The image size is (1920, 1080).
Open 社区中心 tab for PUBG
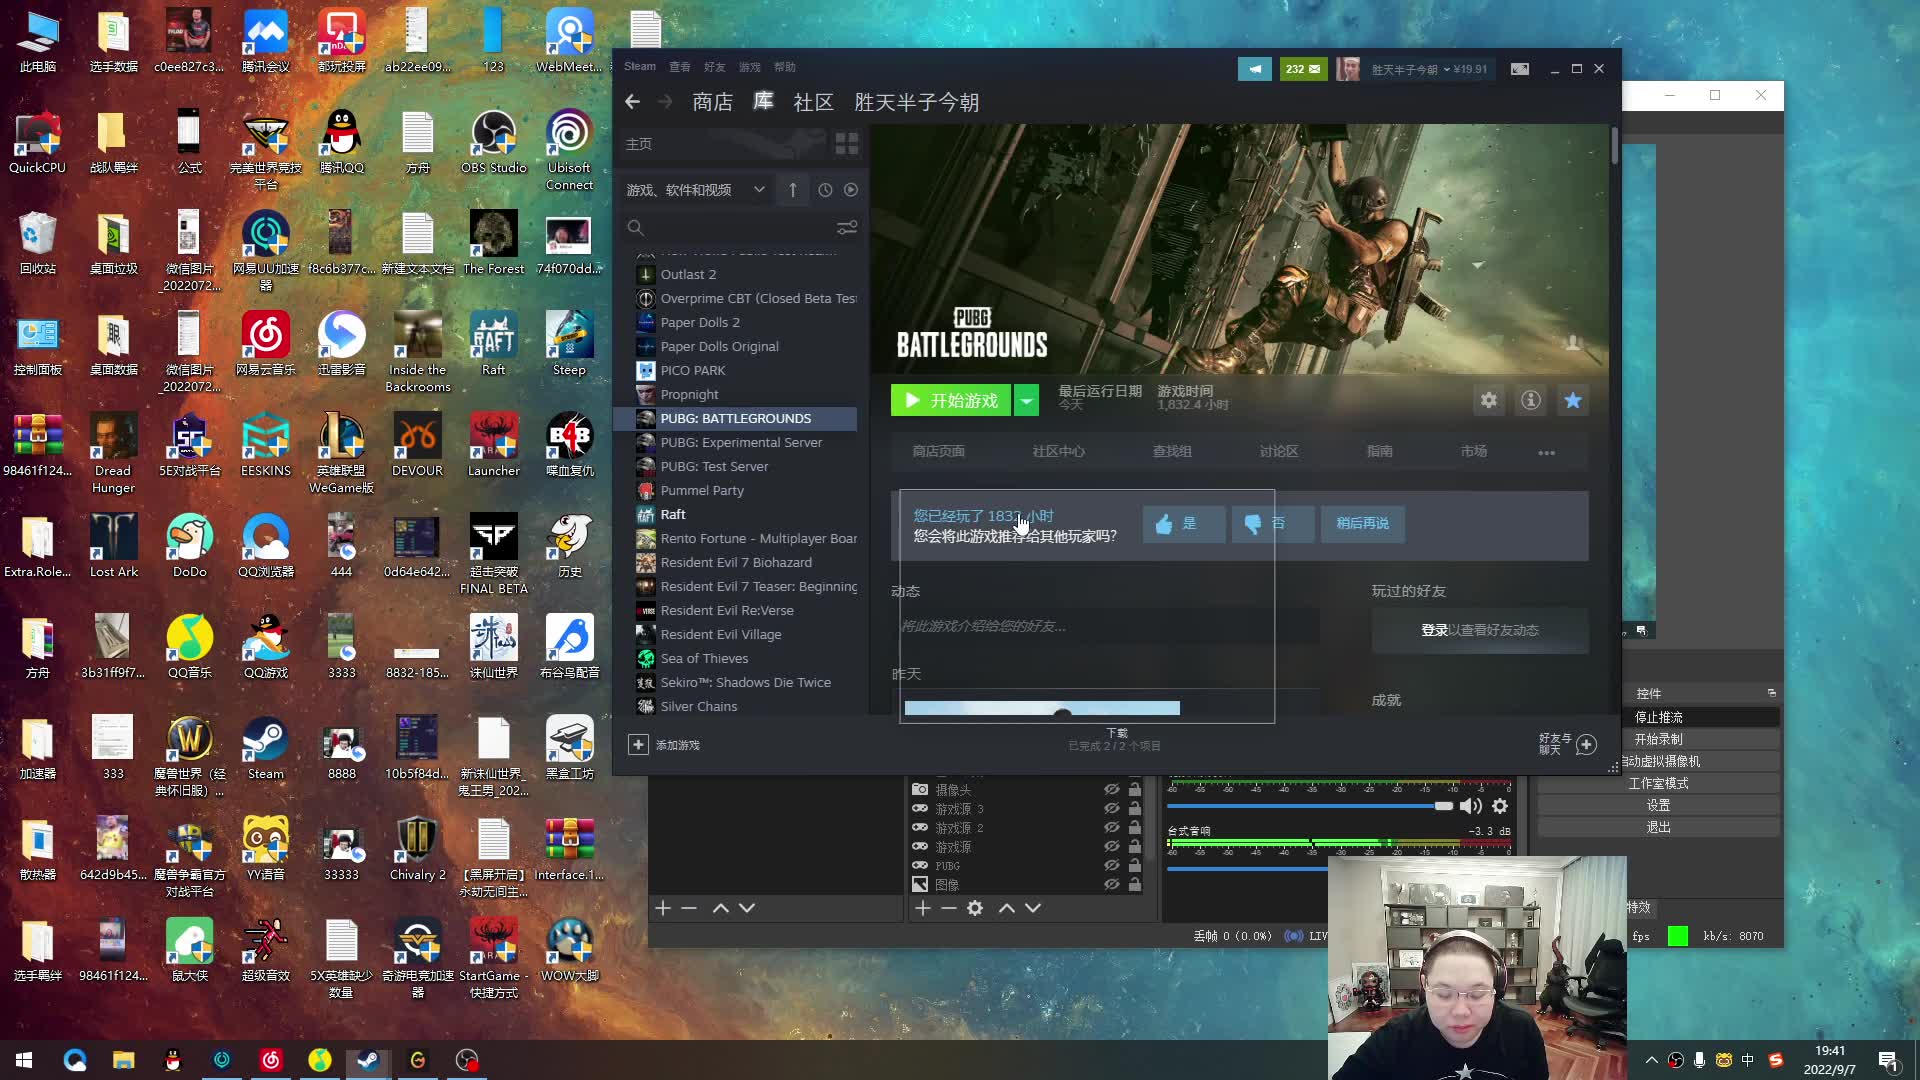tap(1058, 452)
